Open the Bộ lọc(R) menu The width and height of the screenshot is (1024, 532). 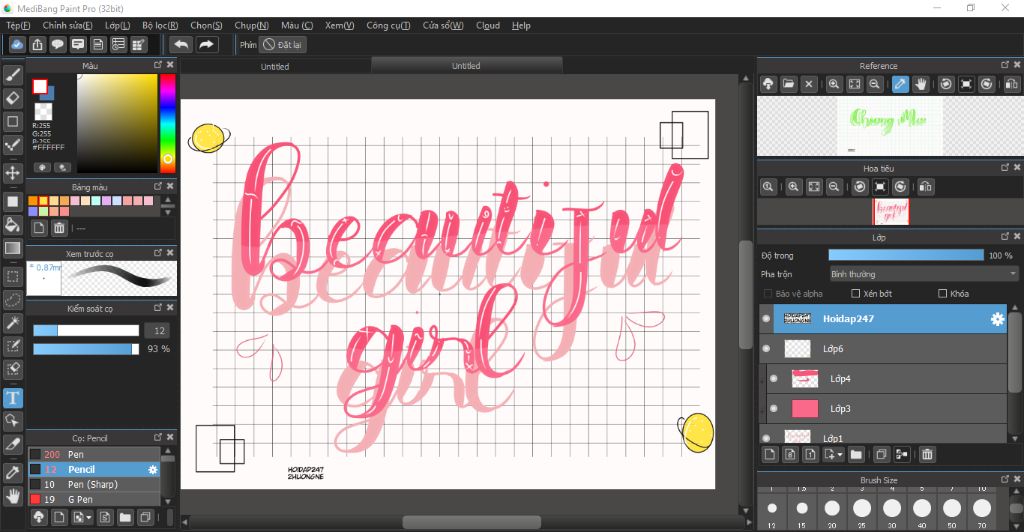point(160,25)
